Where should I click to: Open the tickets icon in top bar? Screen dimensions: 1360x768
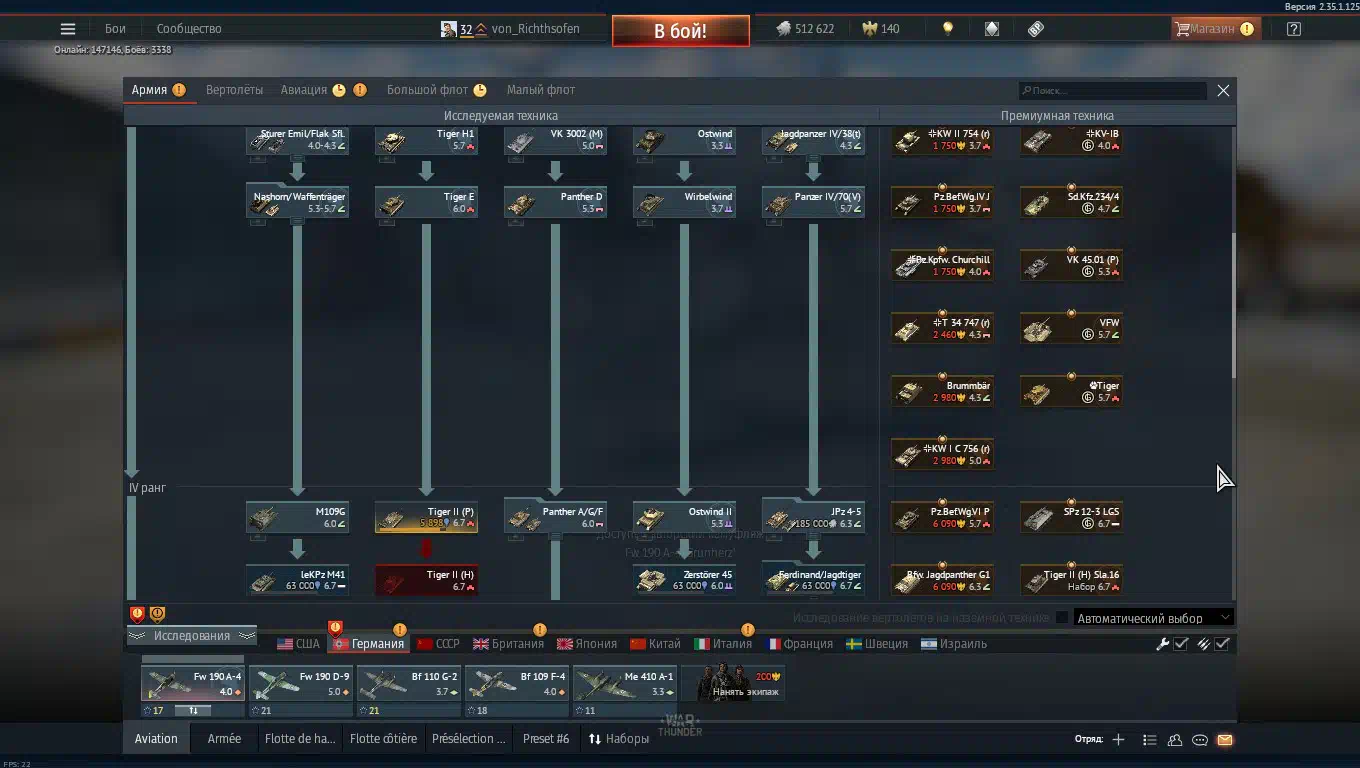[1036, 29]
